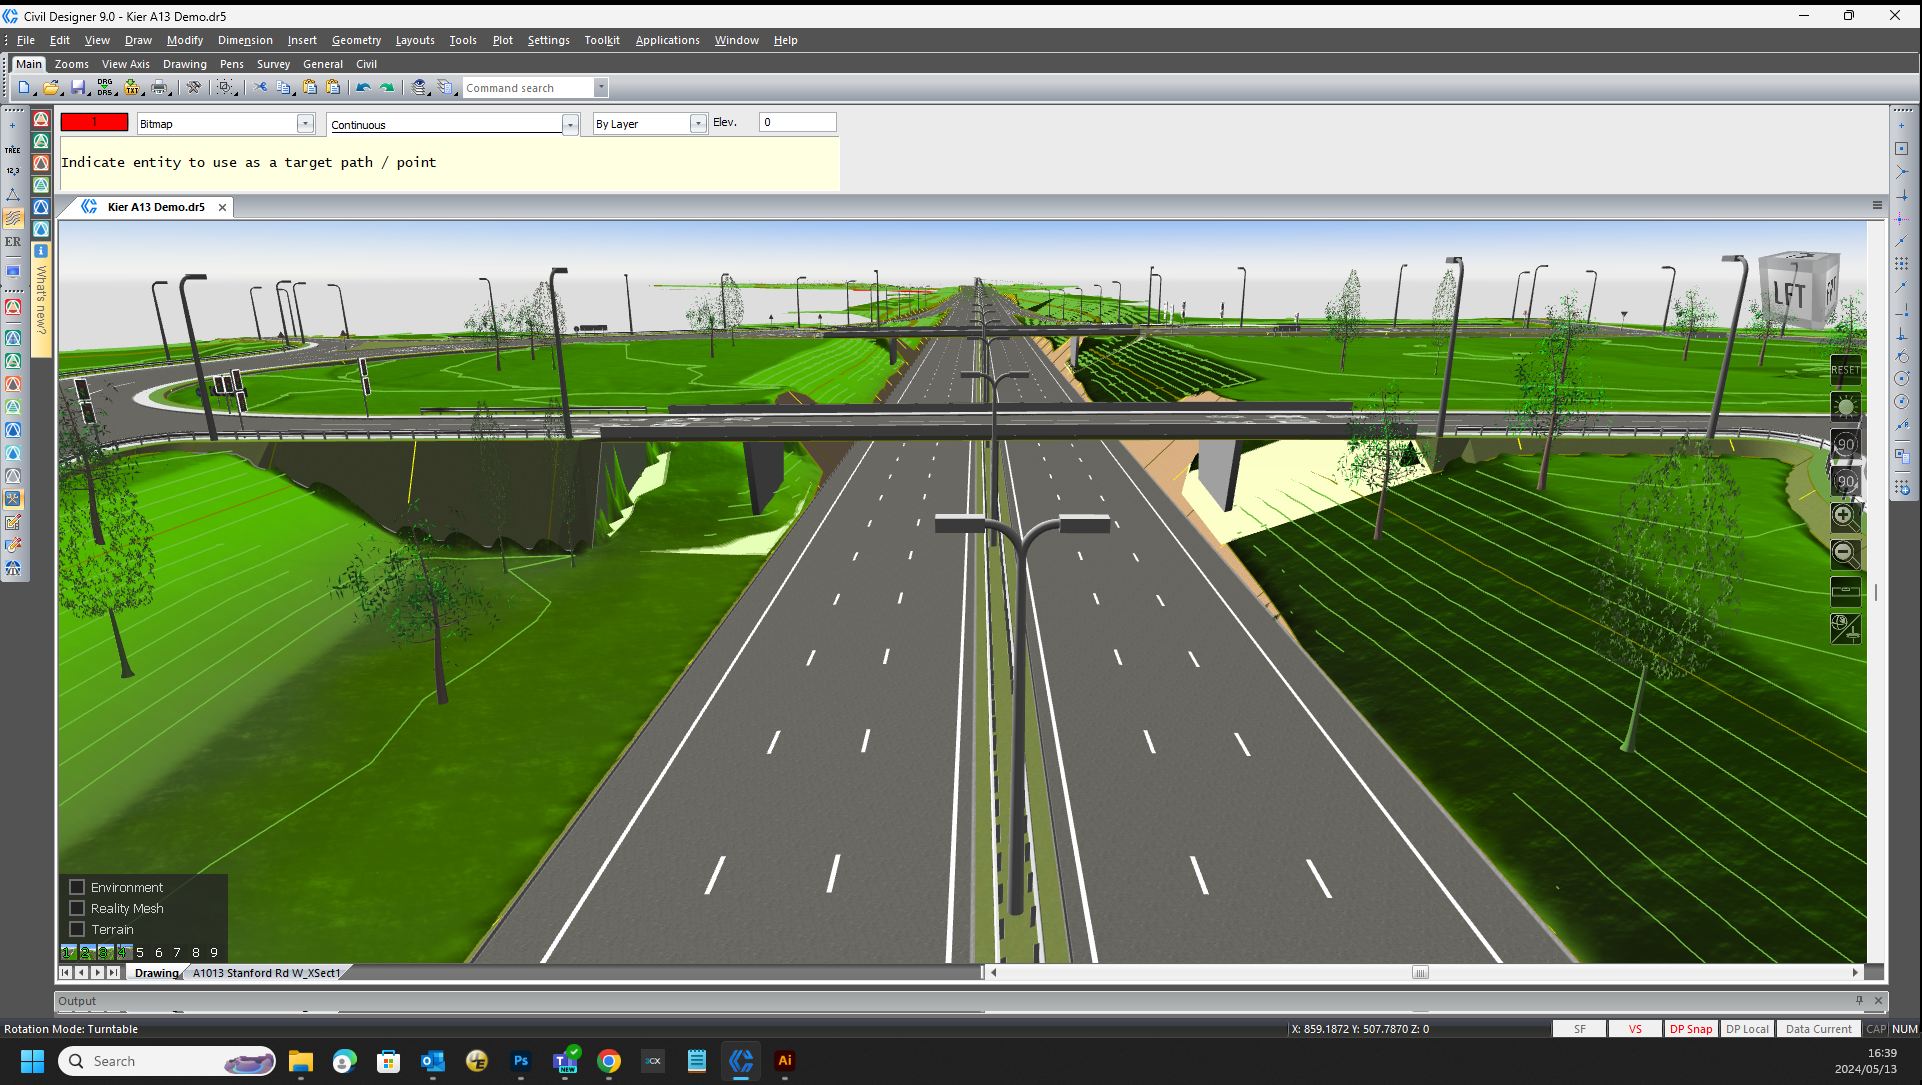Zoom in using the magnifier plus icon
1922x1085 pixels.
pos(1844,516)
